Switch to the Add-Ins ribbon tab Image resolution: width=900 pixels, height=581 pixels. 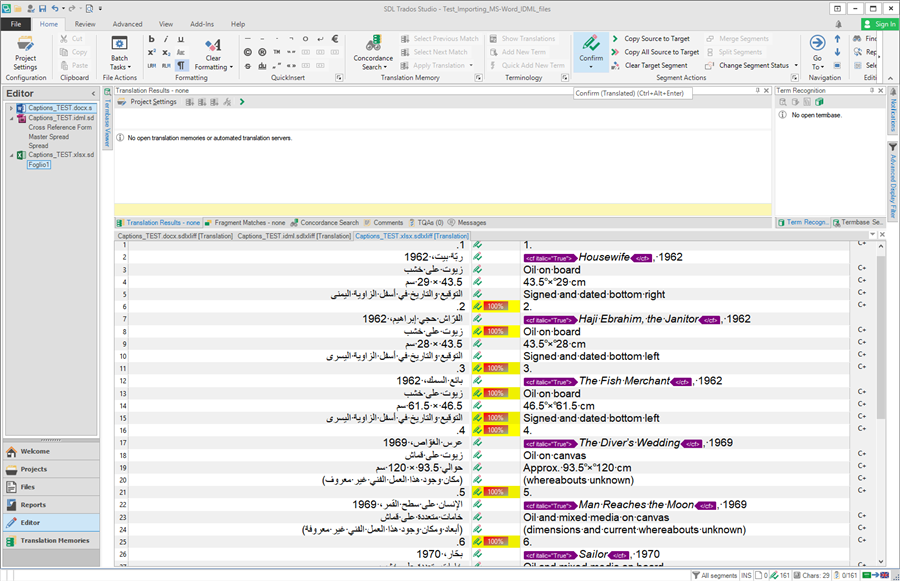click(202, 24)
